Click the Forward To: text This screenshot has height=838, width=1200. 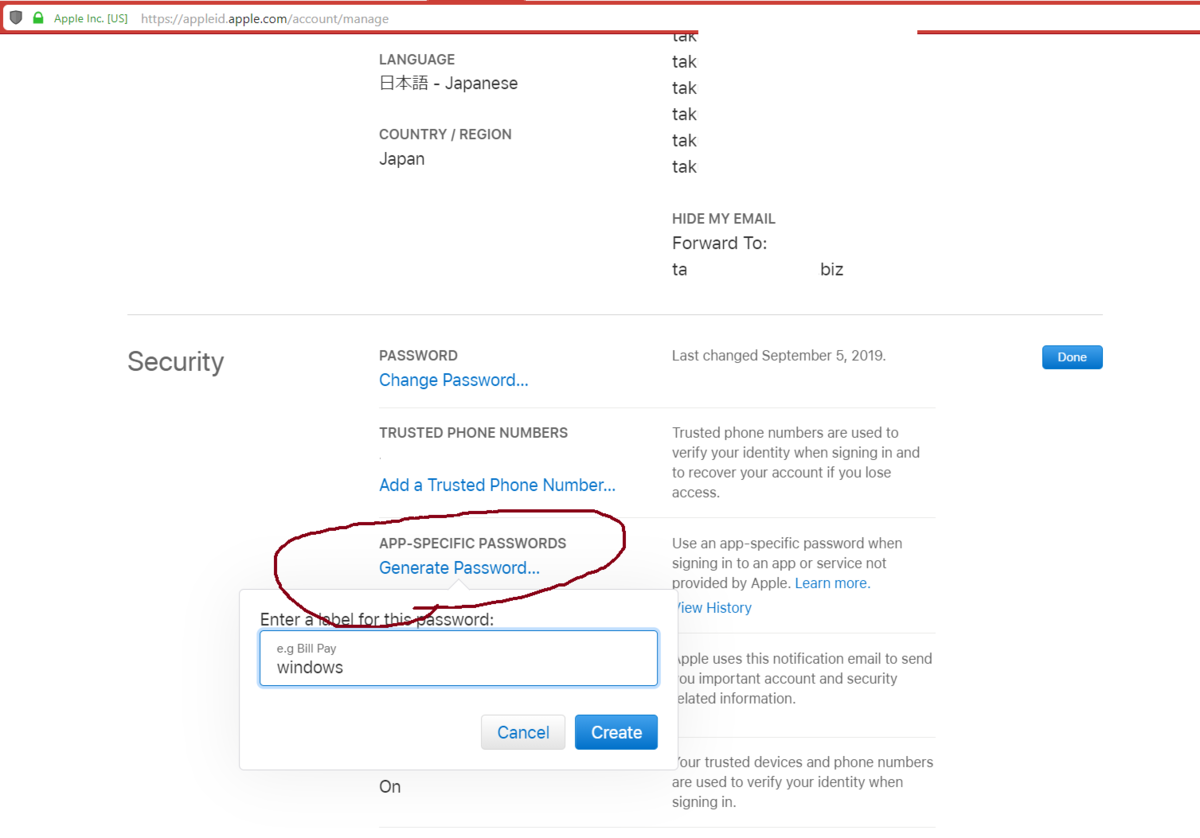[x=720, y=243]
